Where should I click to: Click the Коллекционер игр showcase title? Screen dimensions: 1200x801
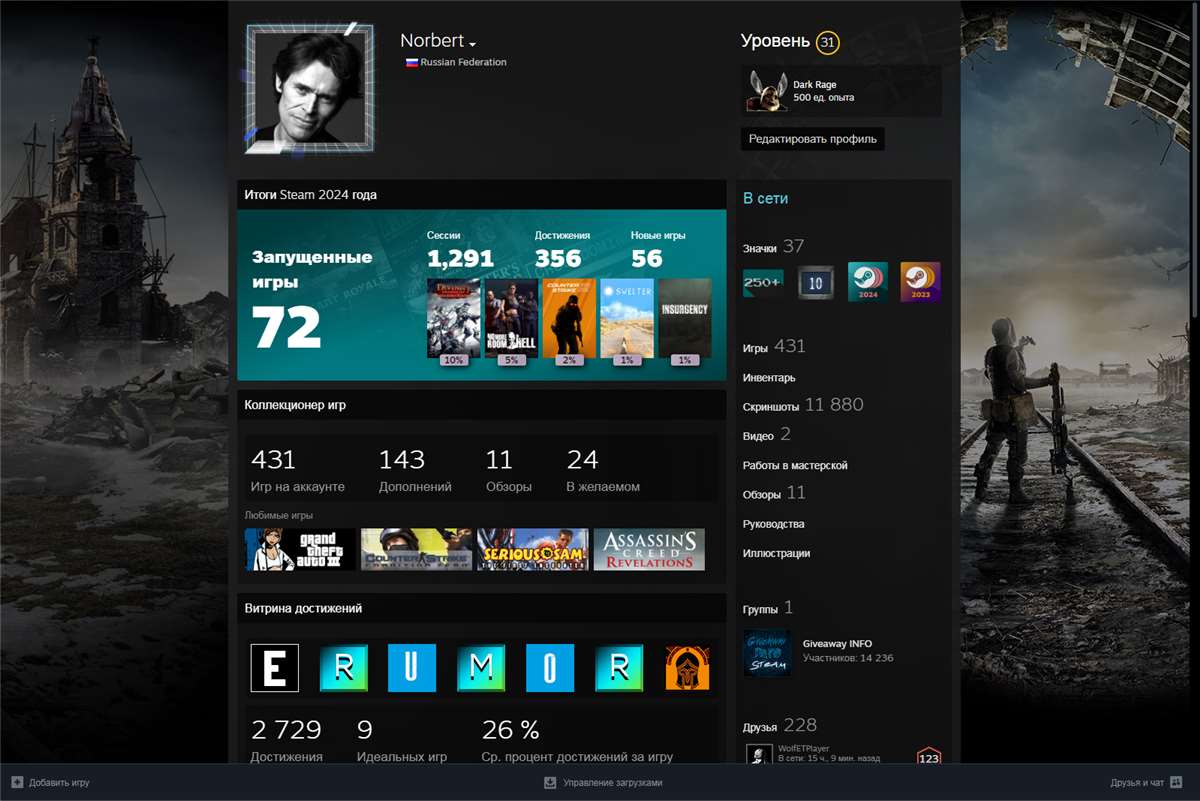(295, 405)
